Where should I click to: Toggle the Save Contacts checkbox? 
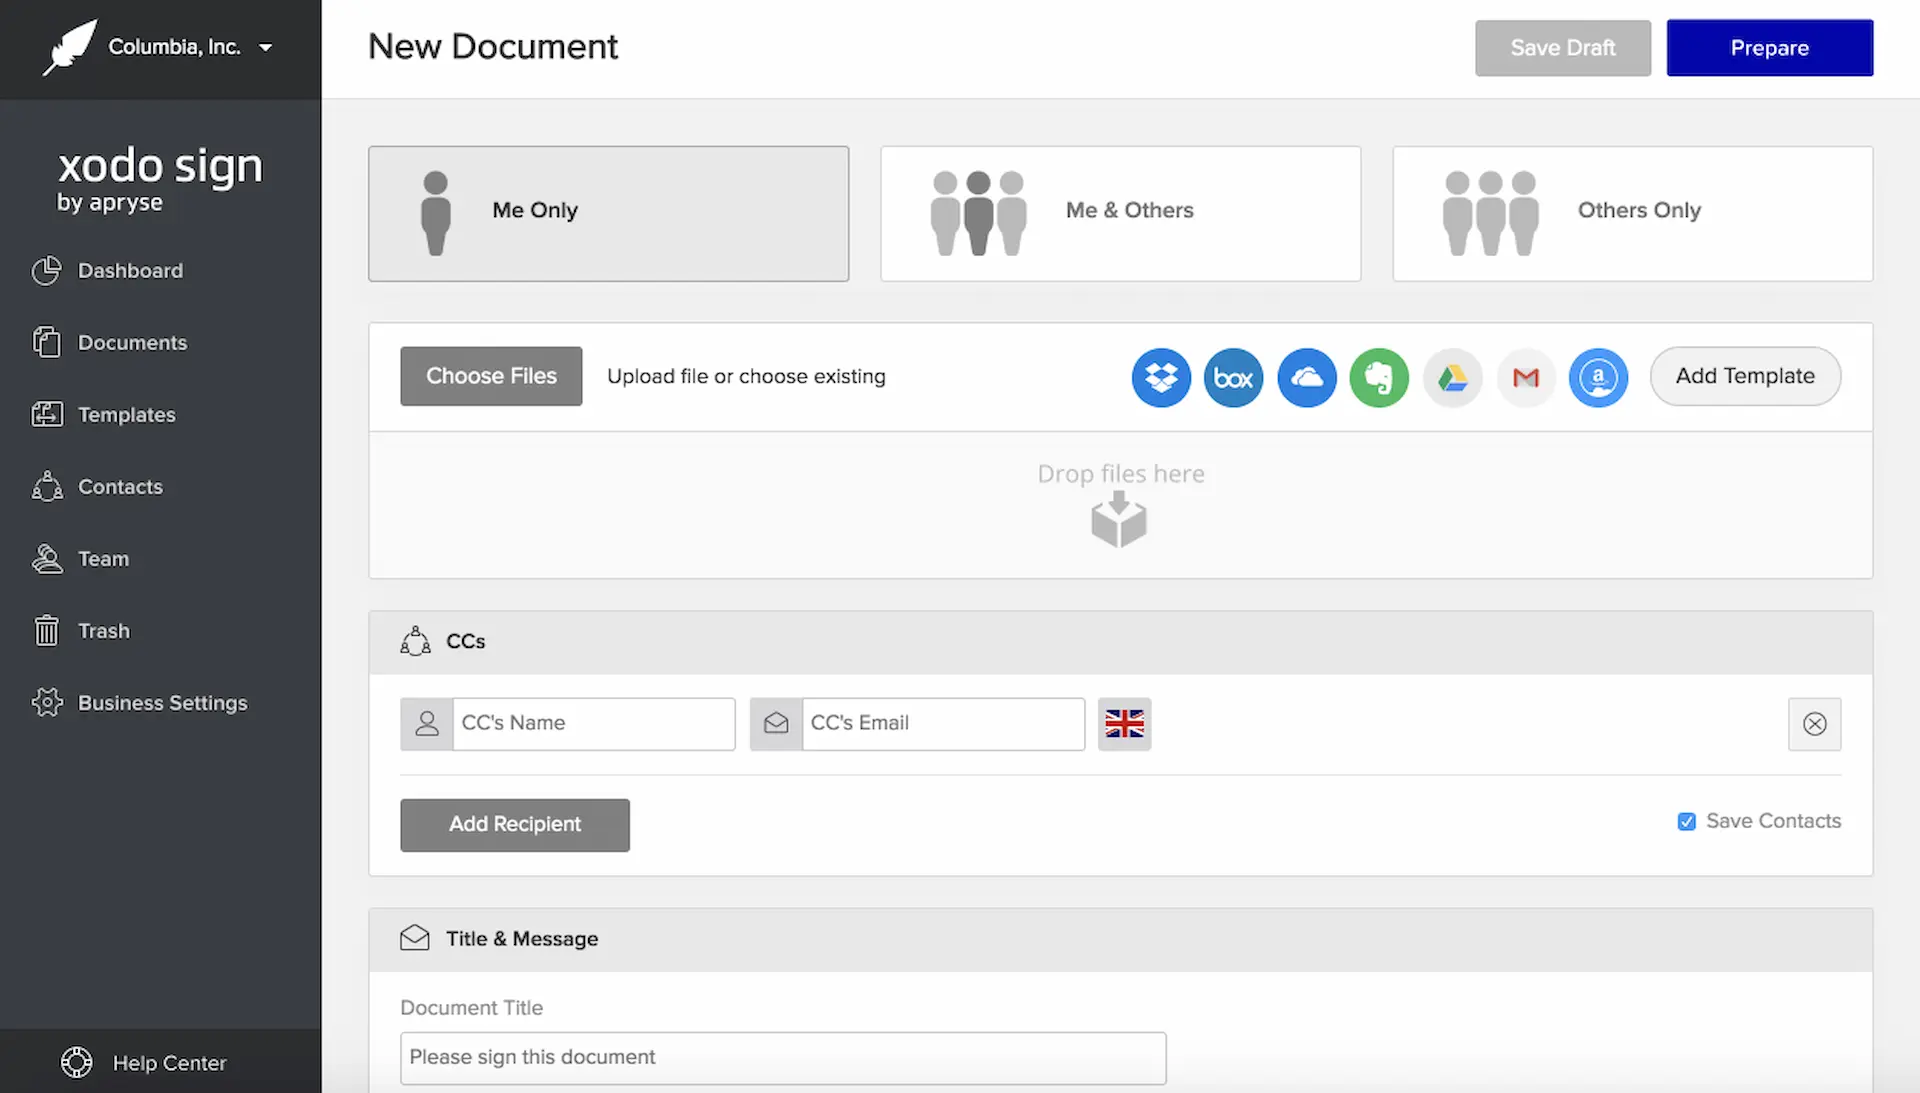[1686, 822]
